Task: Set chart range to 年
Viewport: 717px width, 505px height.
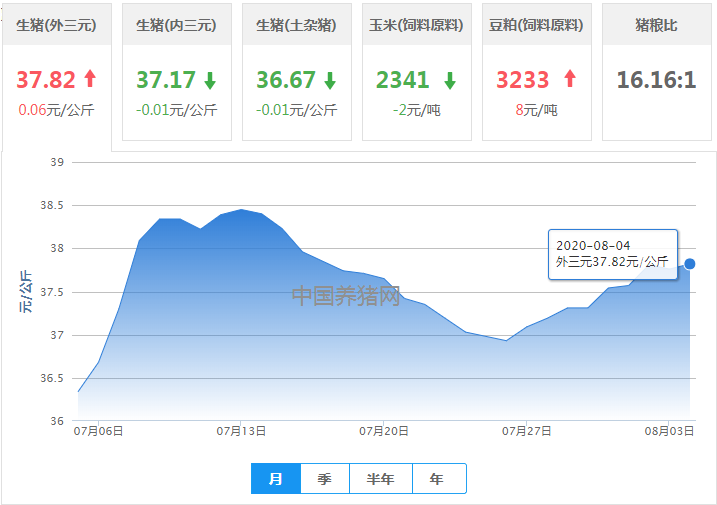Action: (x=437, y=479)
